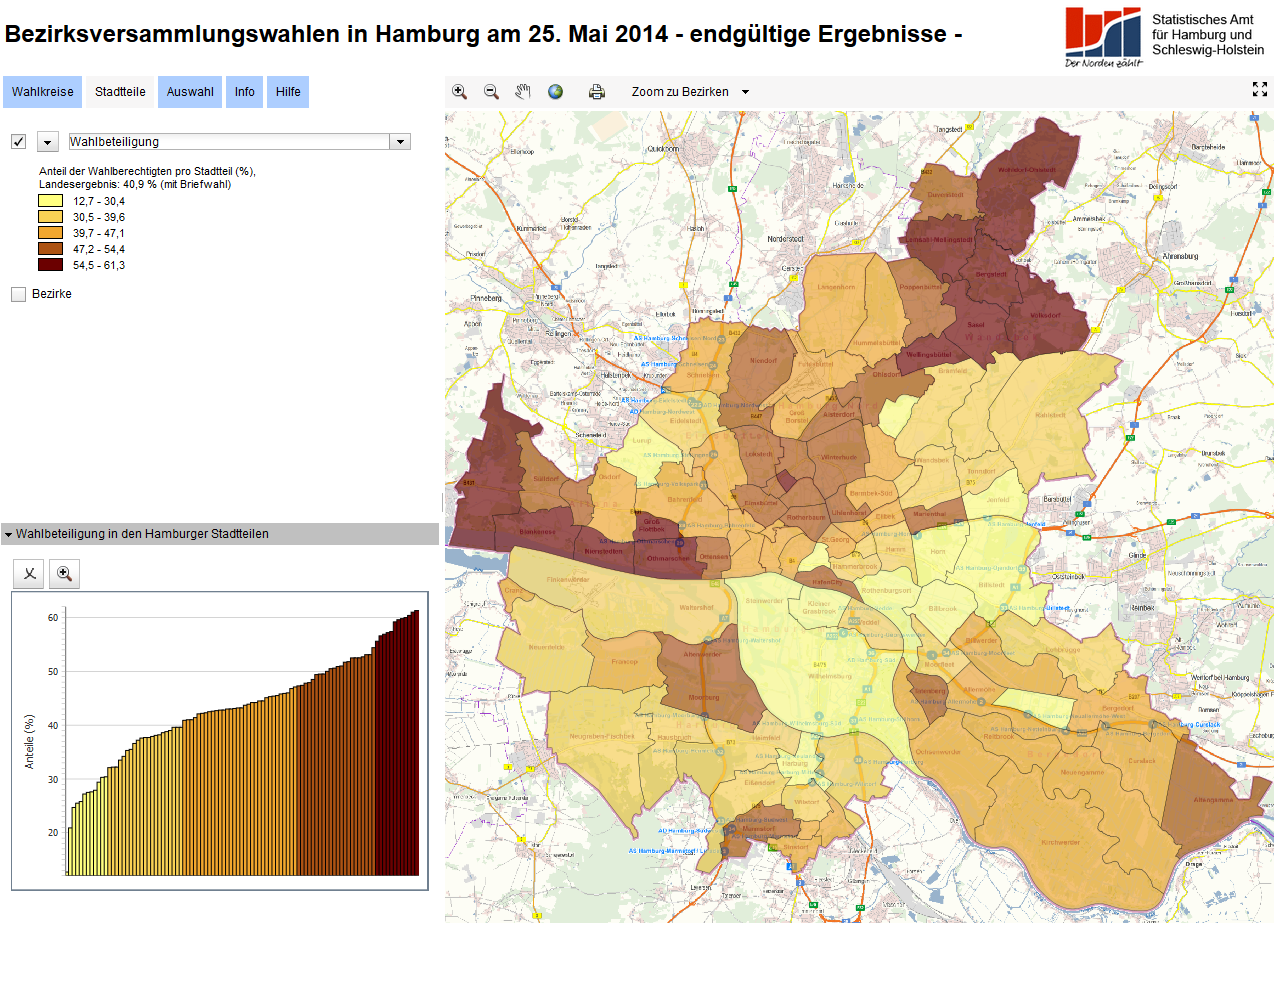
Task: Open the Auswahl tab
Action: point(190,92)
